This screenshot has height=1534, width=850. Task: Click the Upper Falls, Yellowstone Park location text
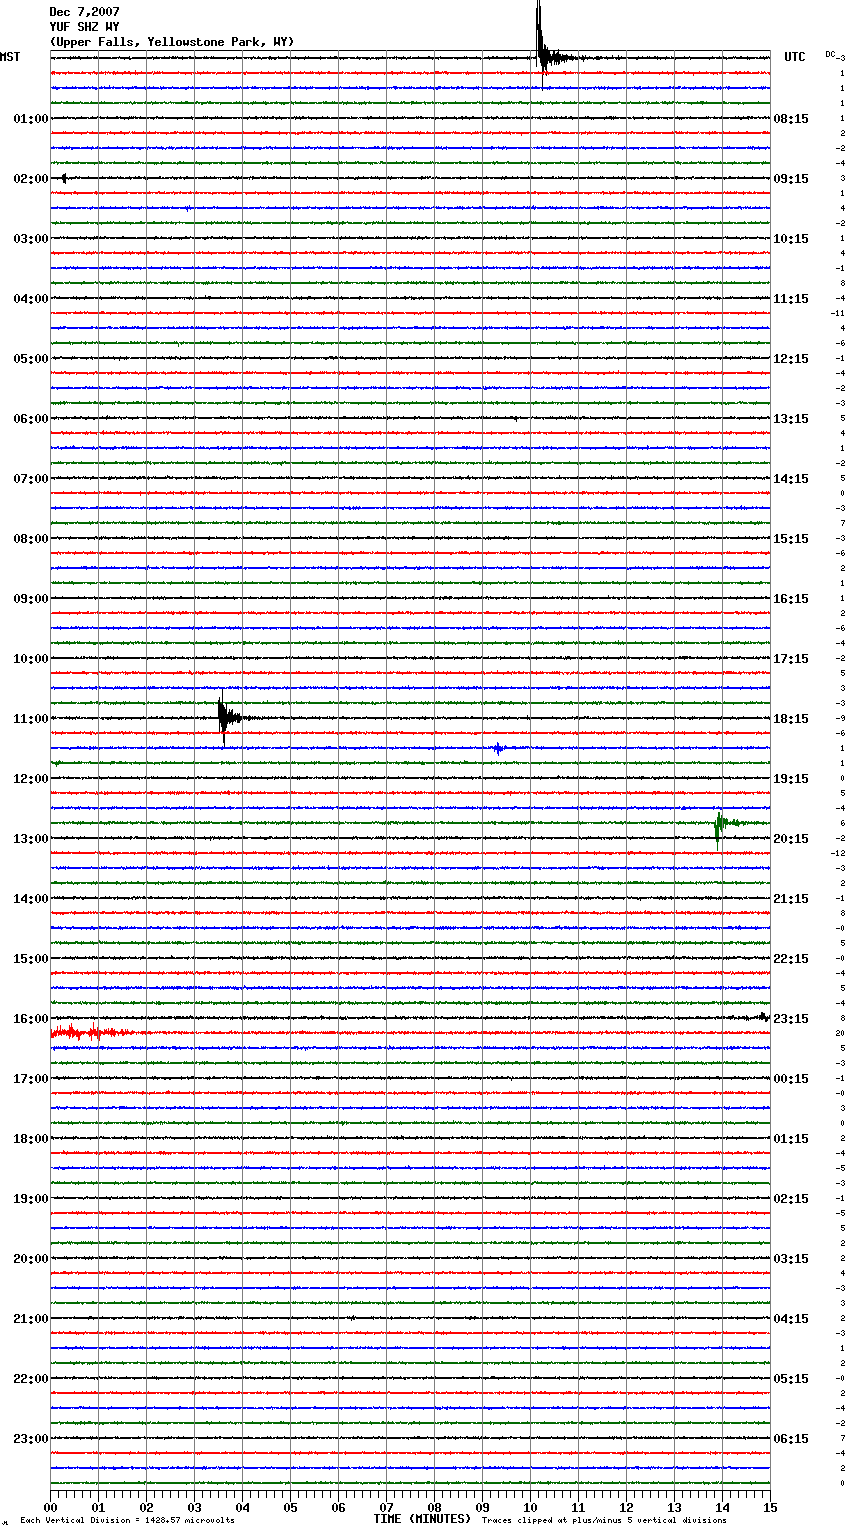(172, 42)
